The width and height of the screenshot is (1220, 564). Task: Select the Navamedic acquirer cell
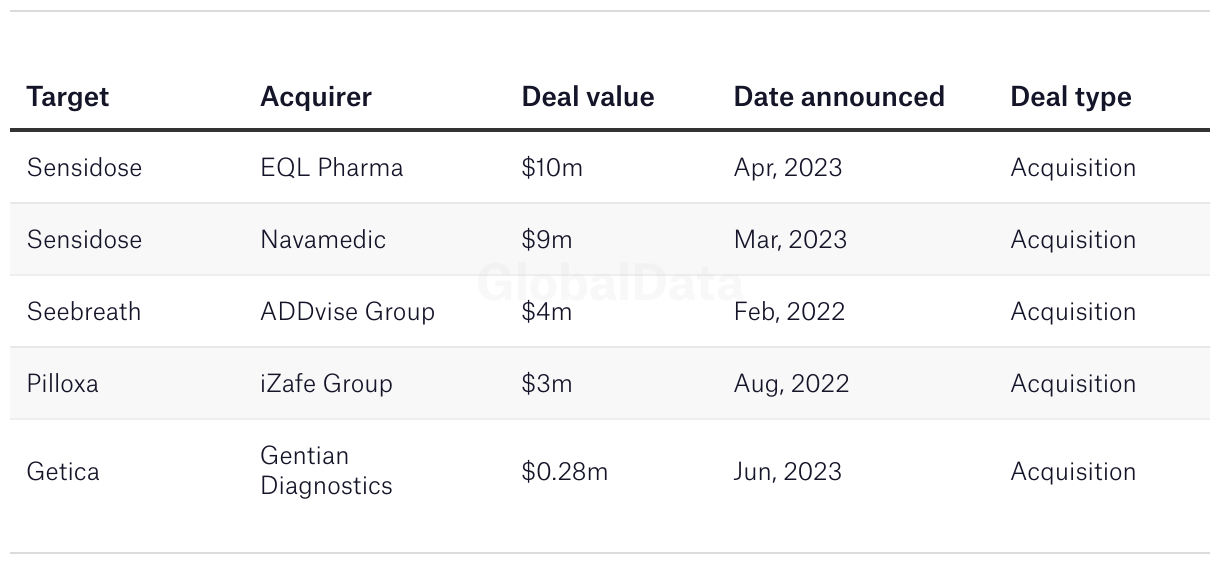pyautogui.click(x=322, y=240)
